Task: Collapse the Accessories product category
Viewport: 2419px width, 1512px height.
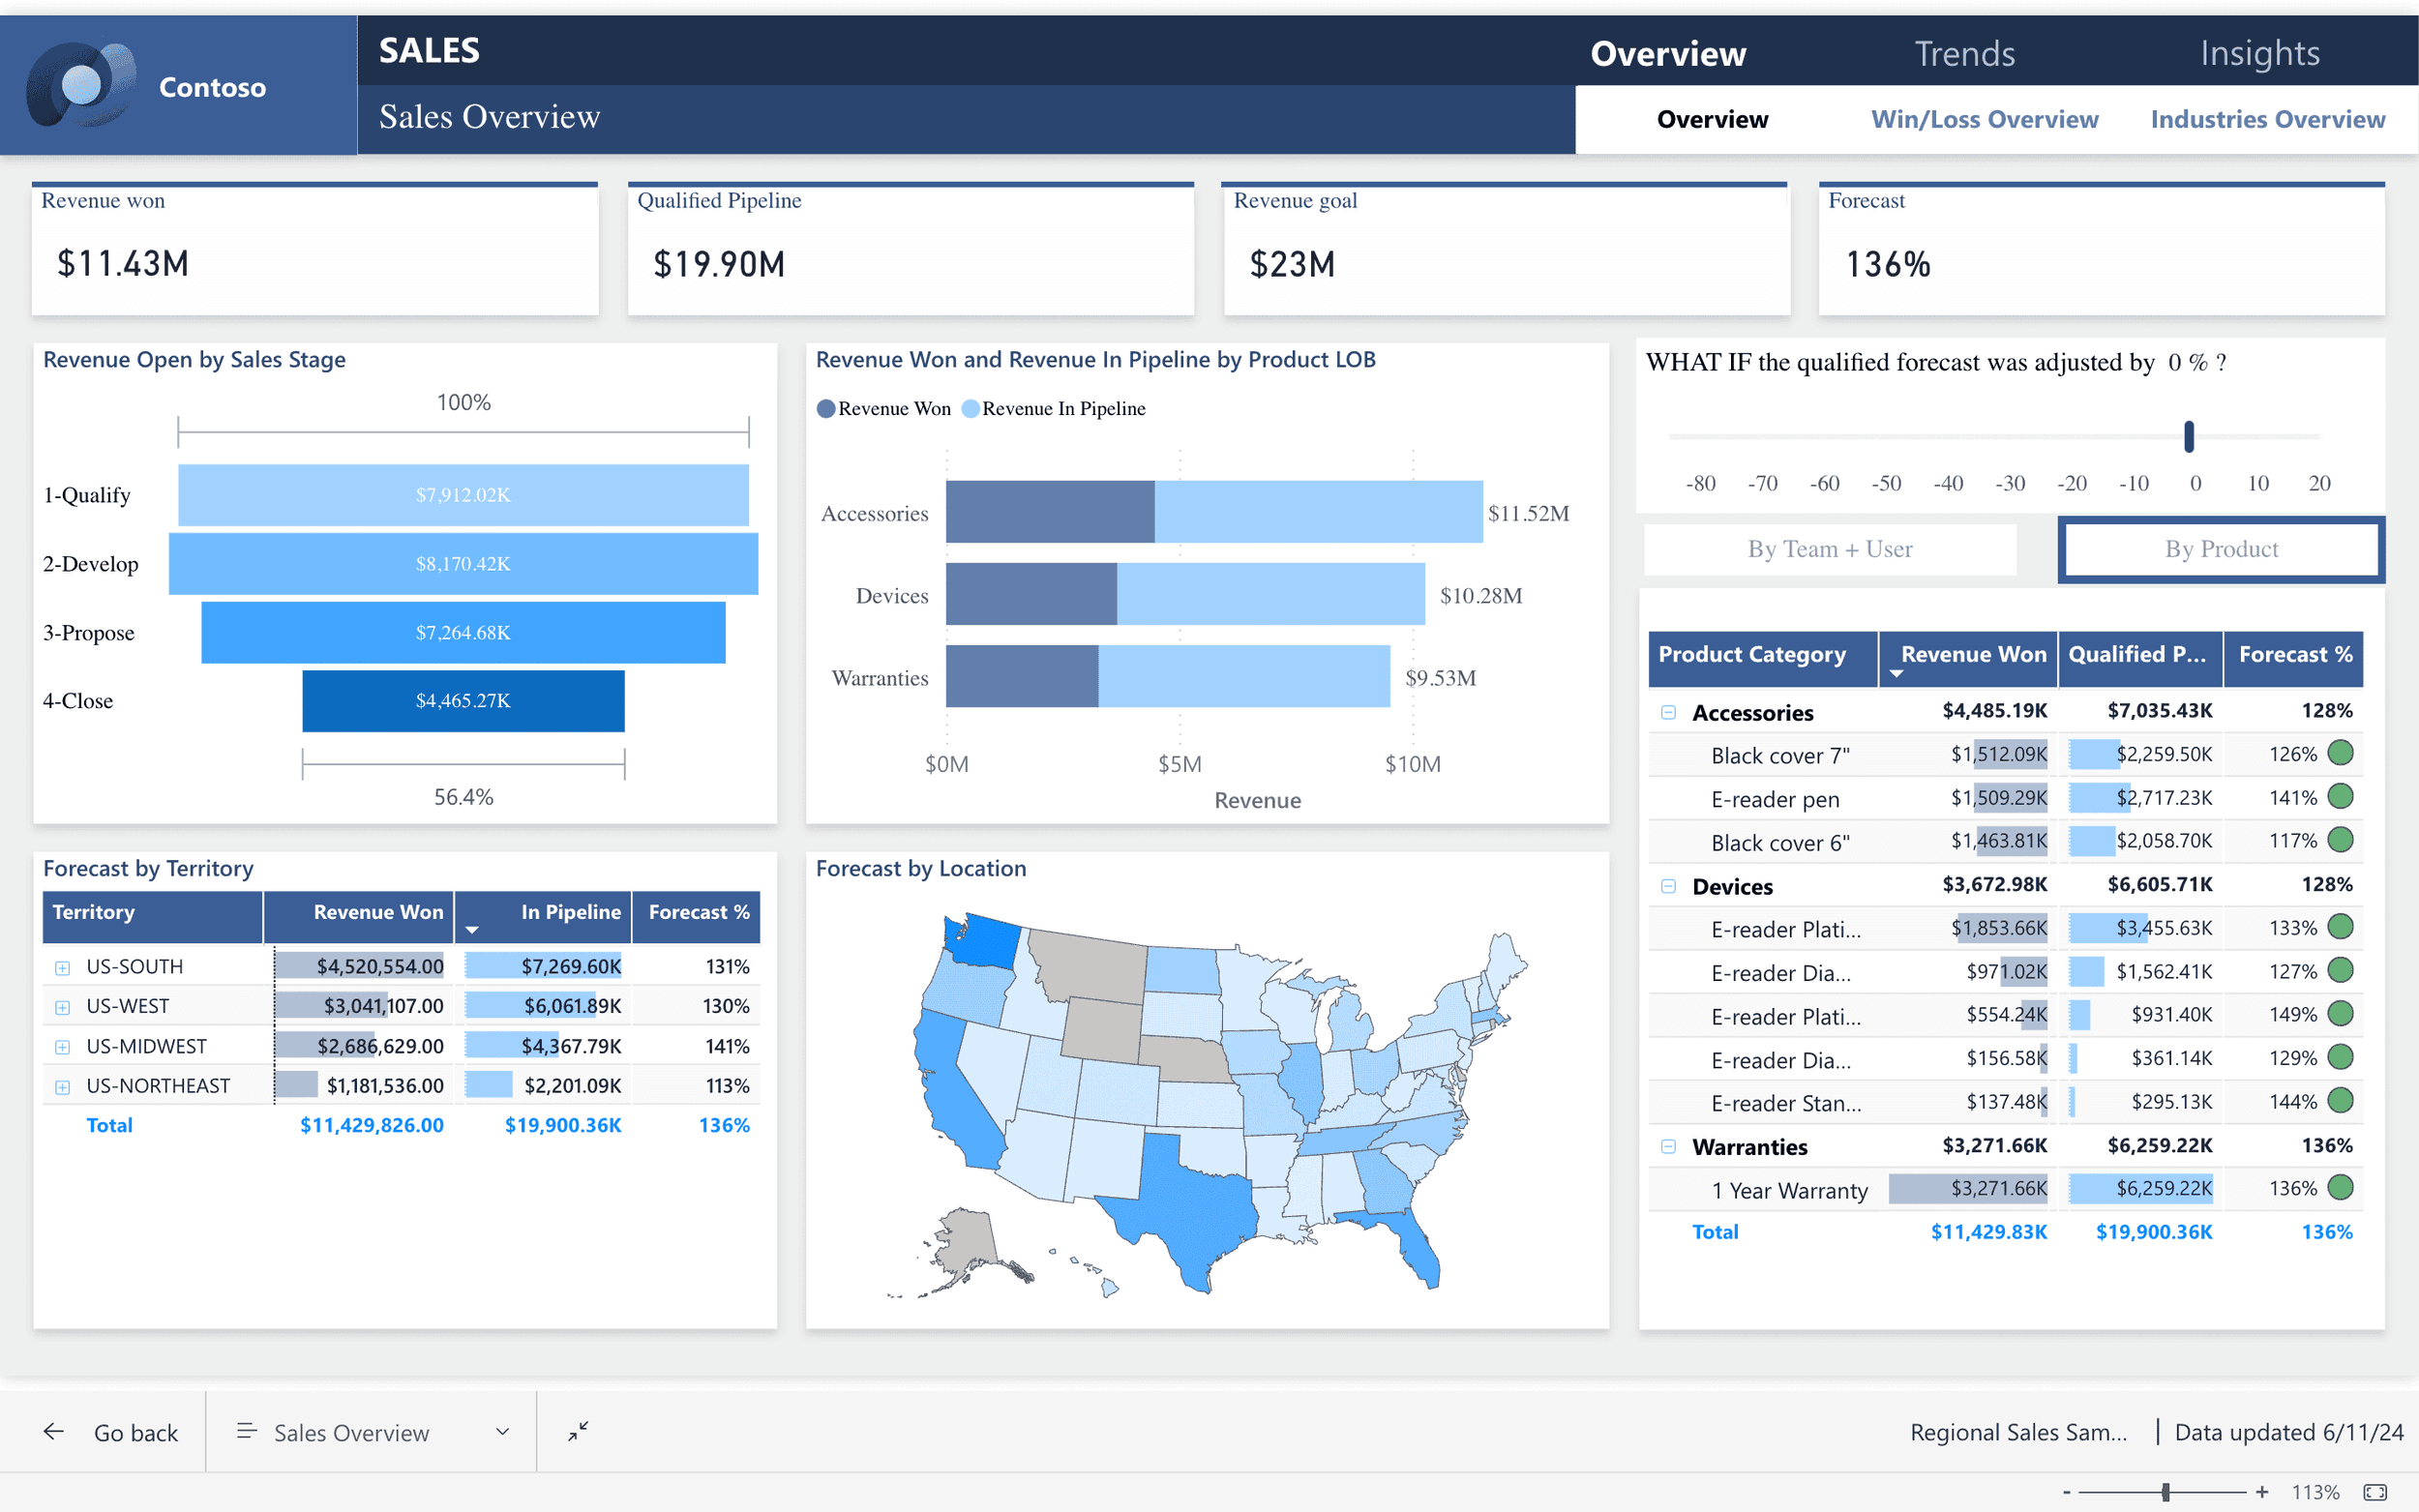Action: pos(1668,713)
